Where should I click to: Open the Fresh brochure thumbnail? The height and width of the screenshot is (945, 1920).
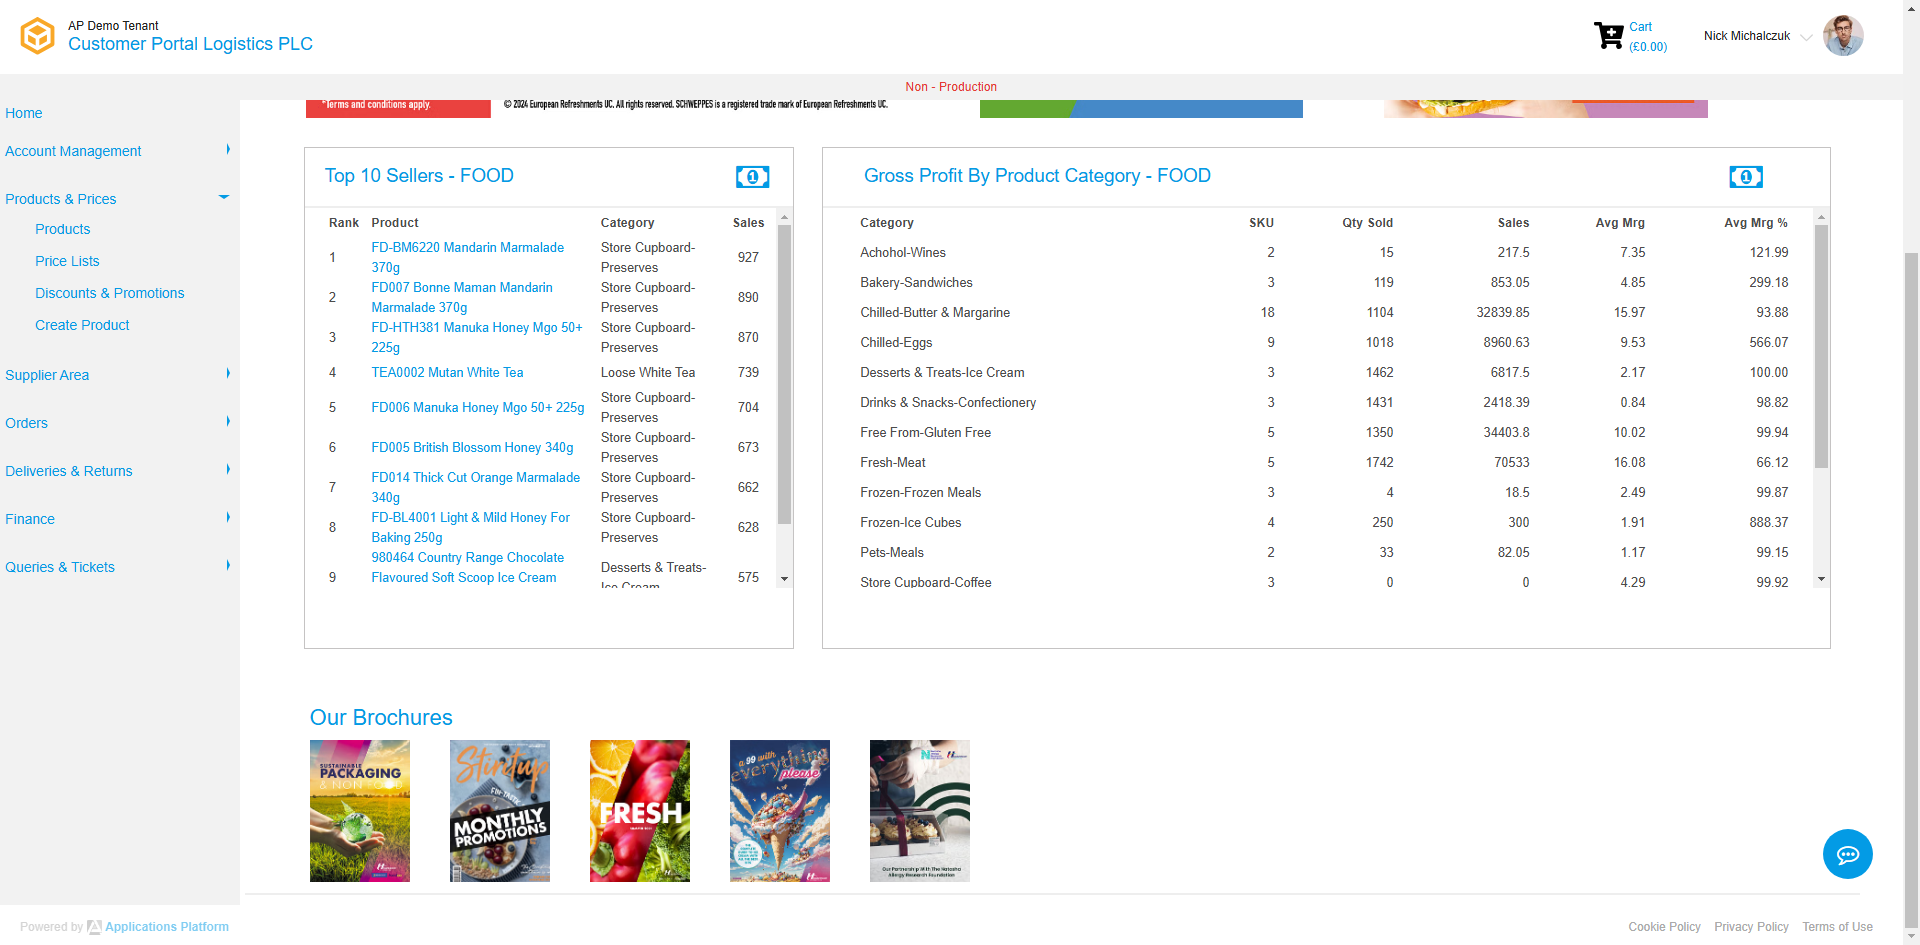(x=640, y=811)
